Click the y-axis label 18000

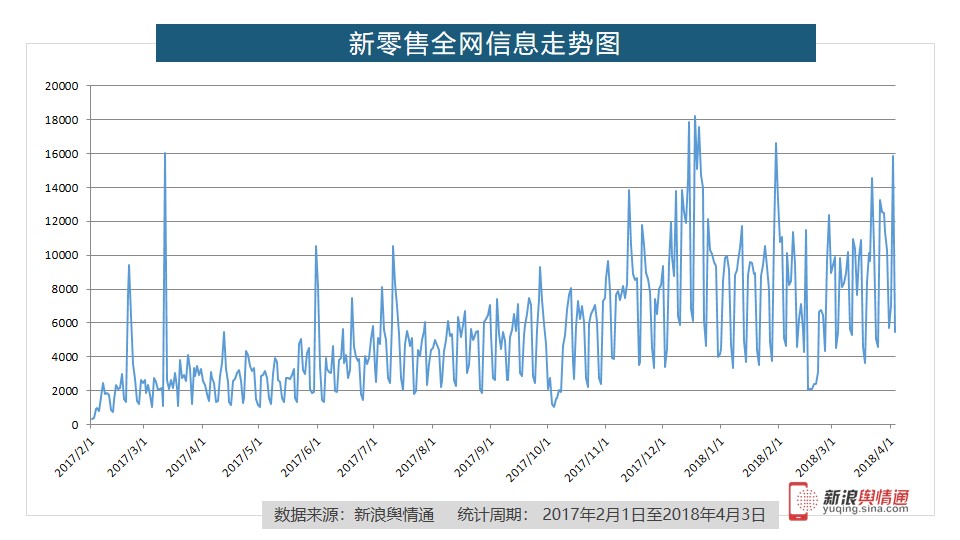tap(61, 120)
